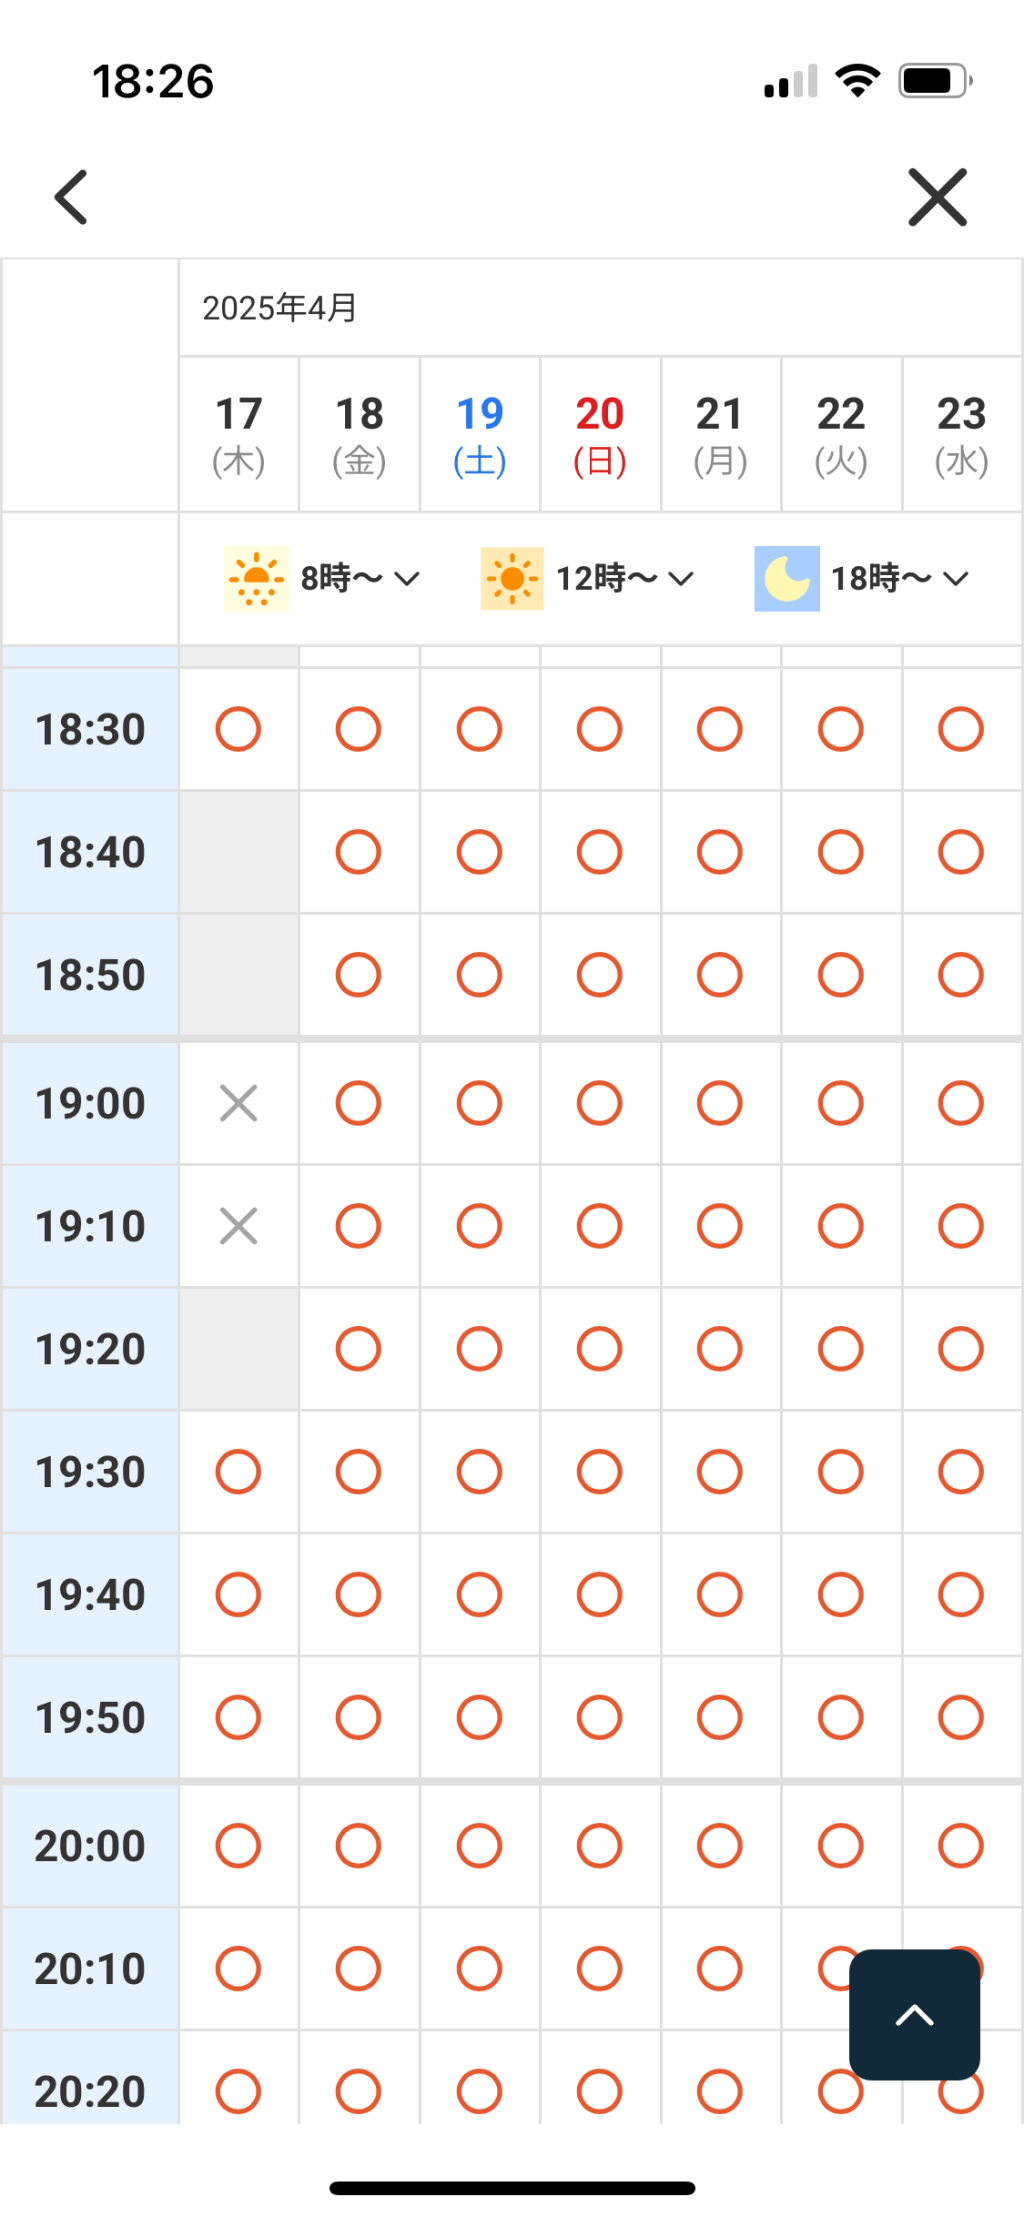Tap the scroll-to-top arrow button
The height and width of the screenshot is (2217, 1024).
[914, 2014]
